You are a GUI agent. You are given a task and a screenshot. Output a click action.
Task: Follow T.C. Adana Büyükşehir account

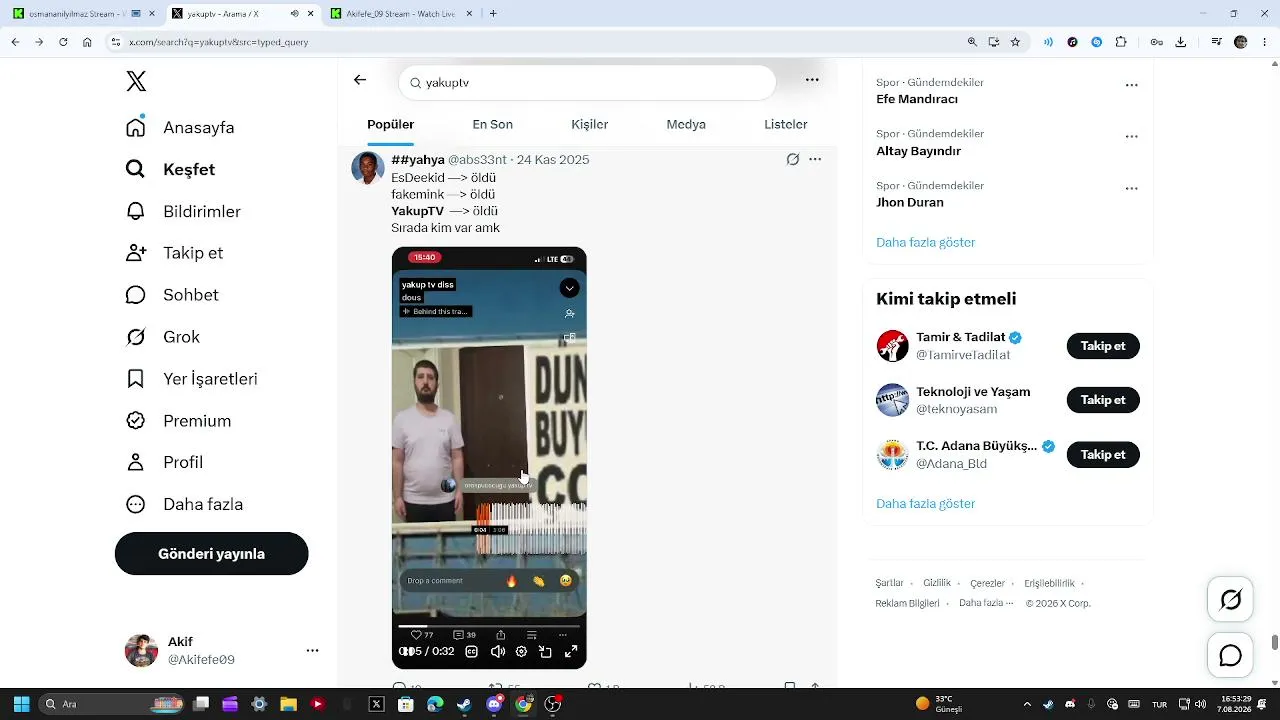pyautogui.click(x=1103, y=455)
